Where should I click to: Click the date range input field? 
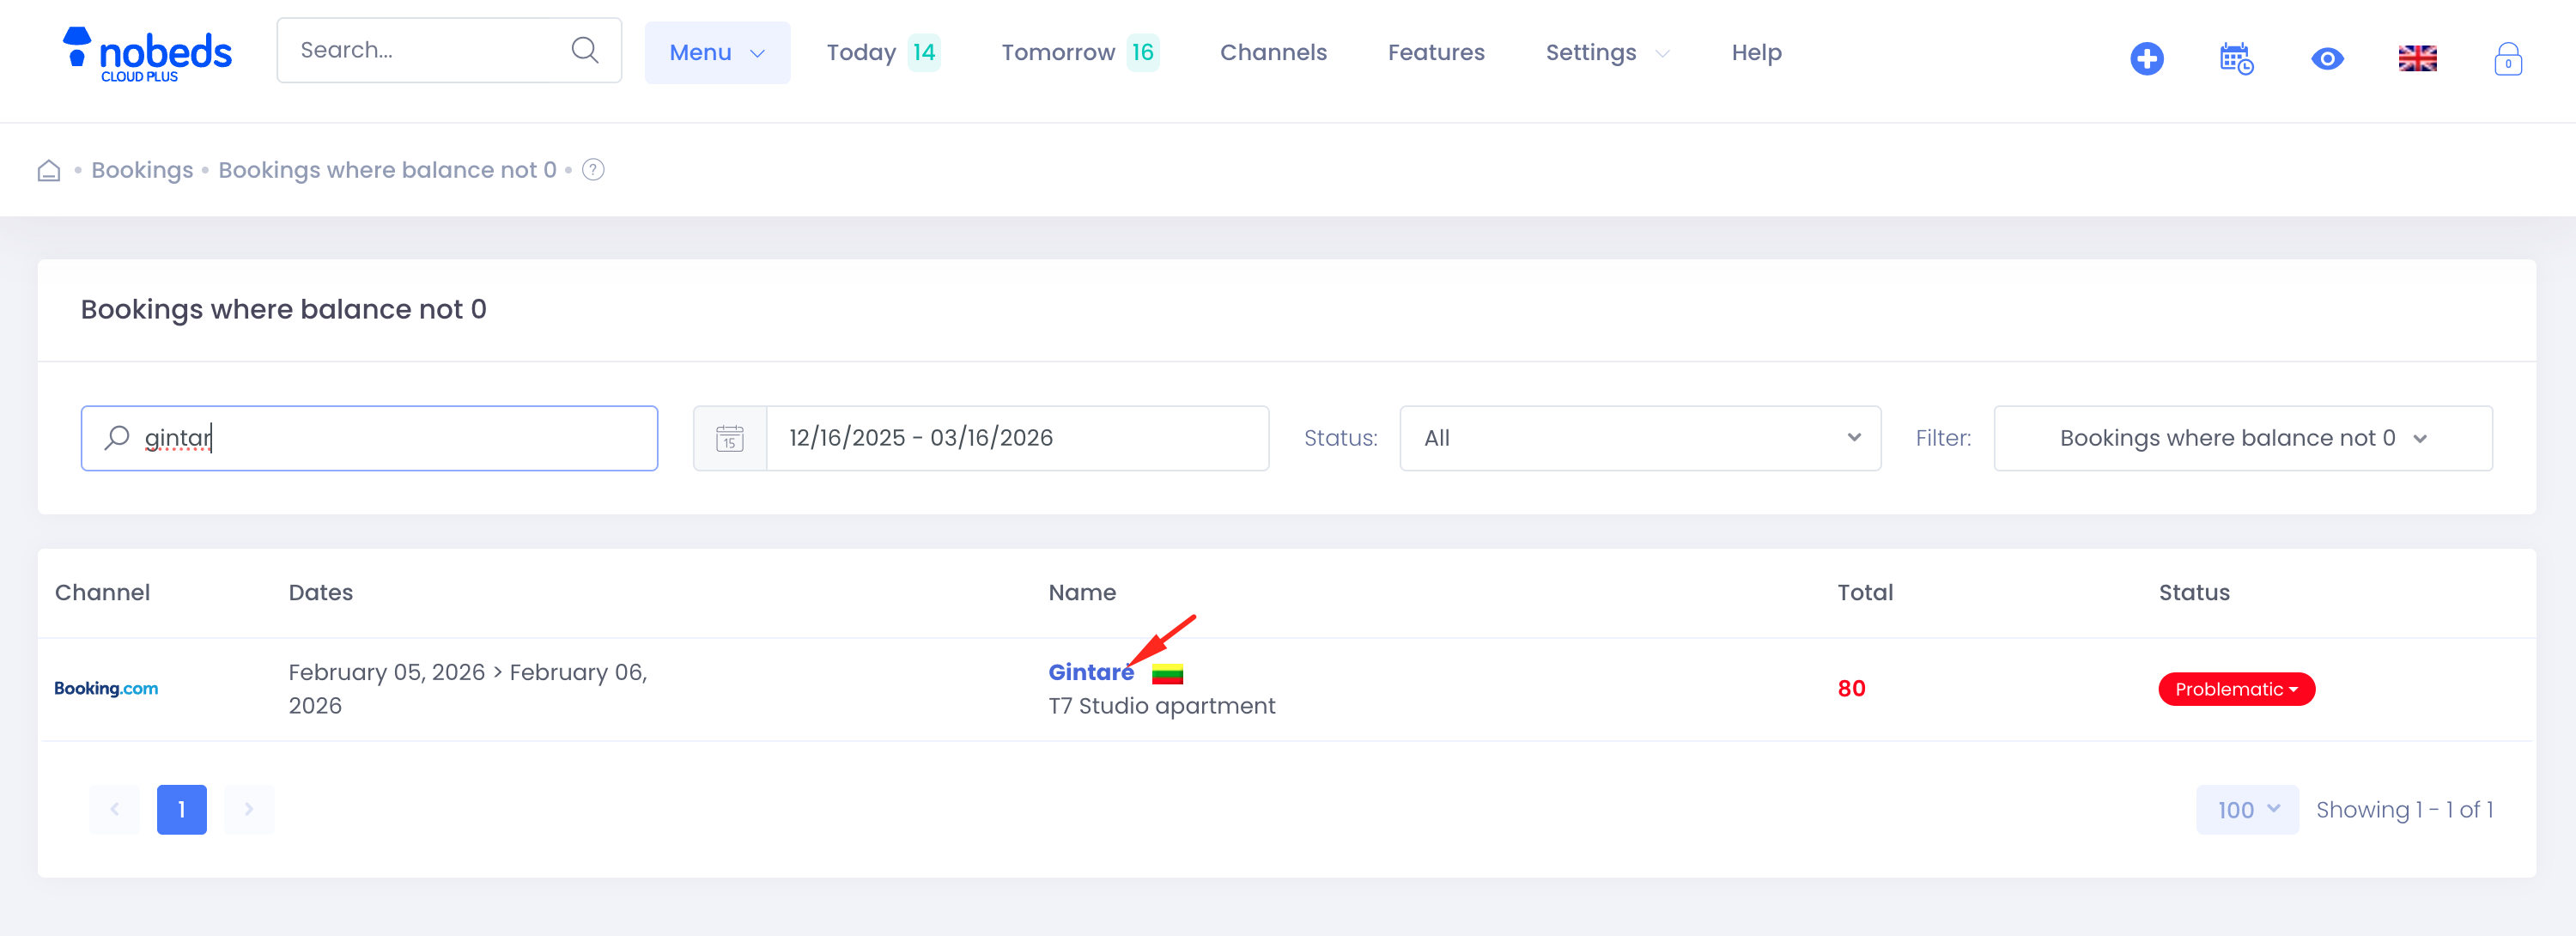(x=1017, y=438)
